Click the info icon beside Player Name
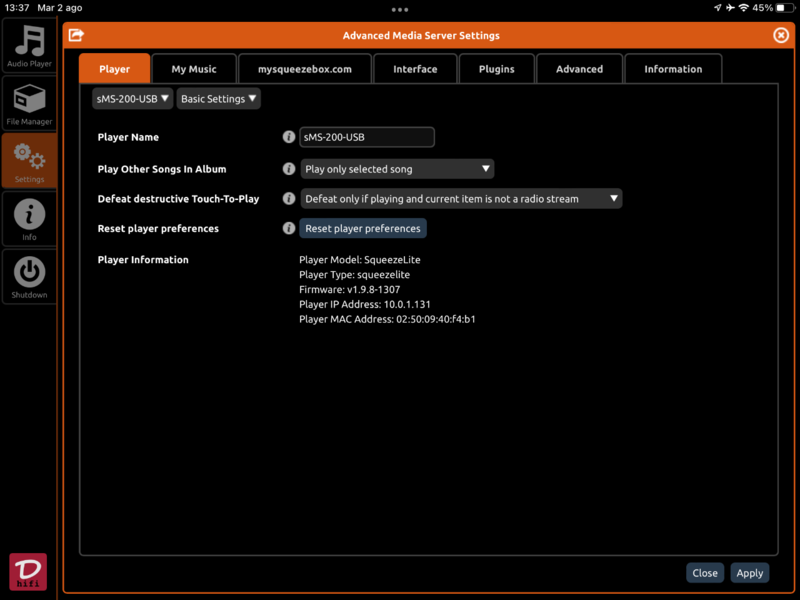This screenshot has width=800, height=600. 289,137
